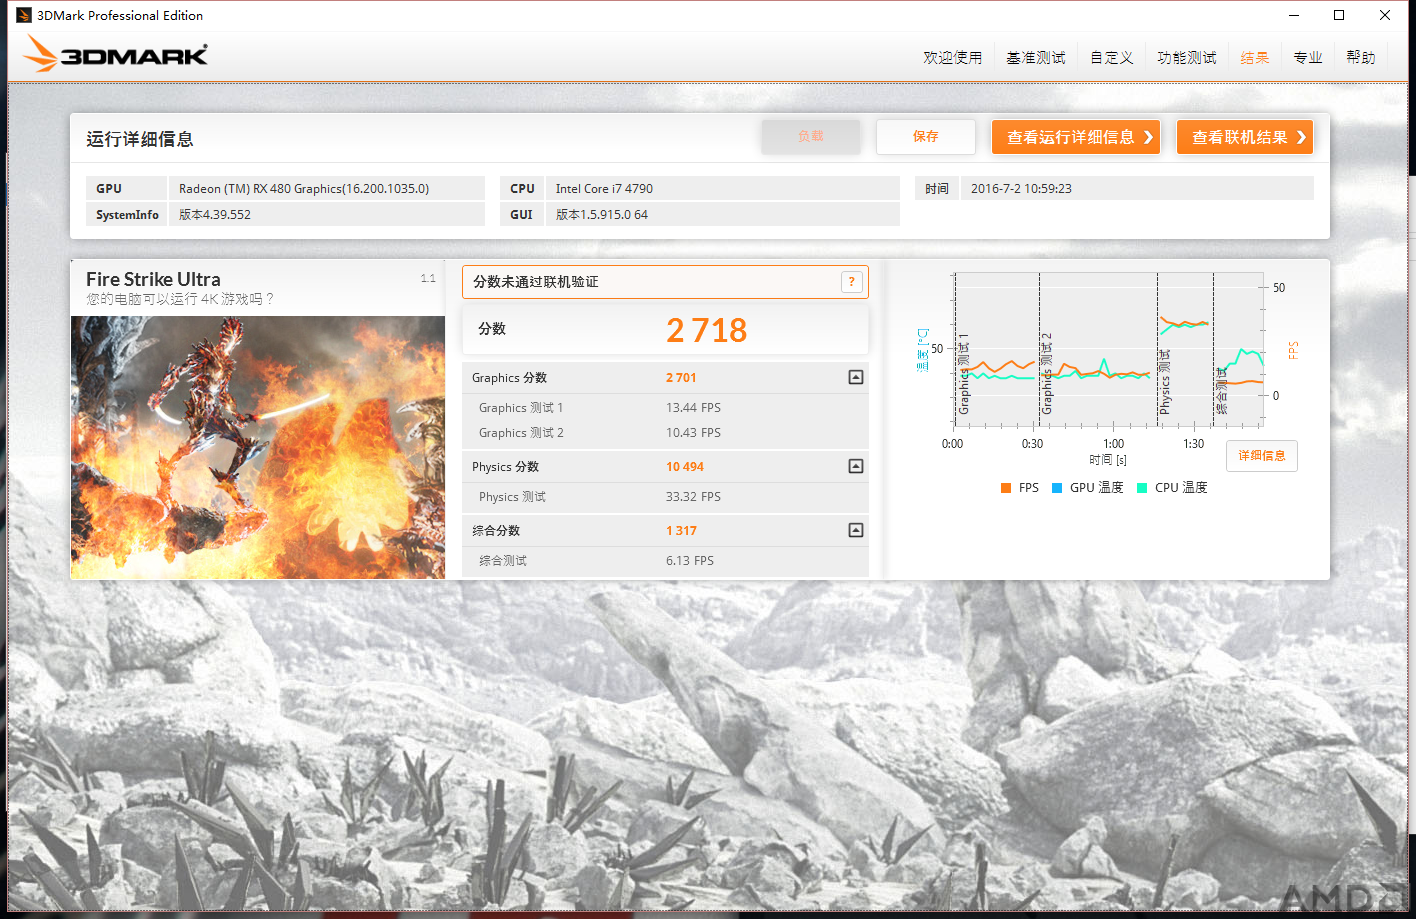Screen dimensions: 1416x919
Task: Select the 结果 tab
Action: coord(1254,57)
